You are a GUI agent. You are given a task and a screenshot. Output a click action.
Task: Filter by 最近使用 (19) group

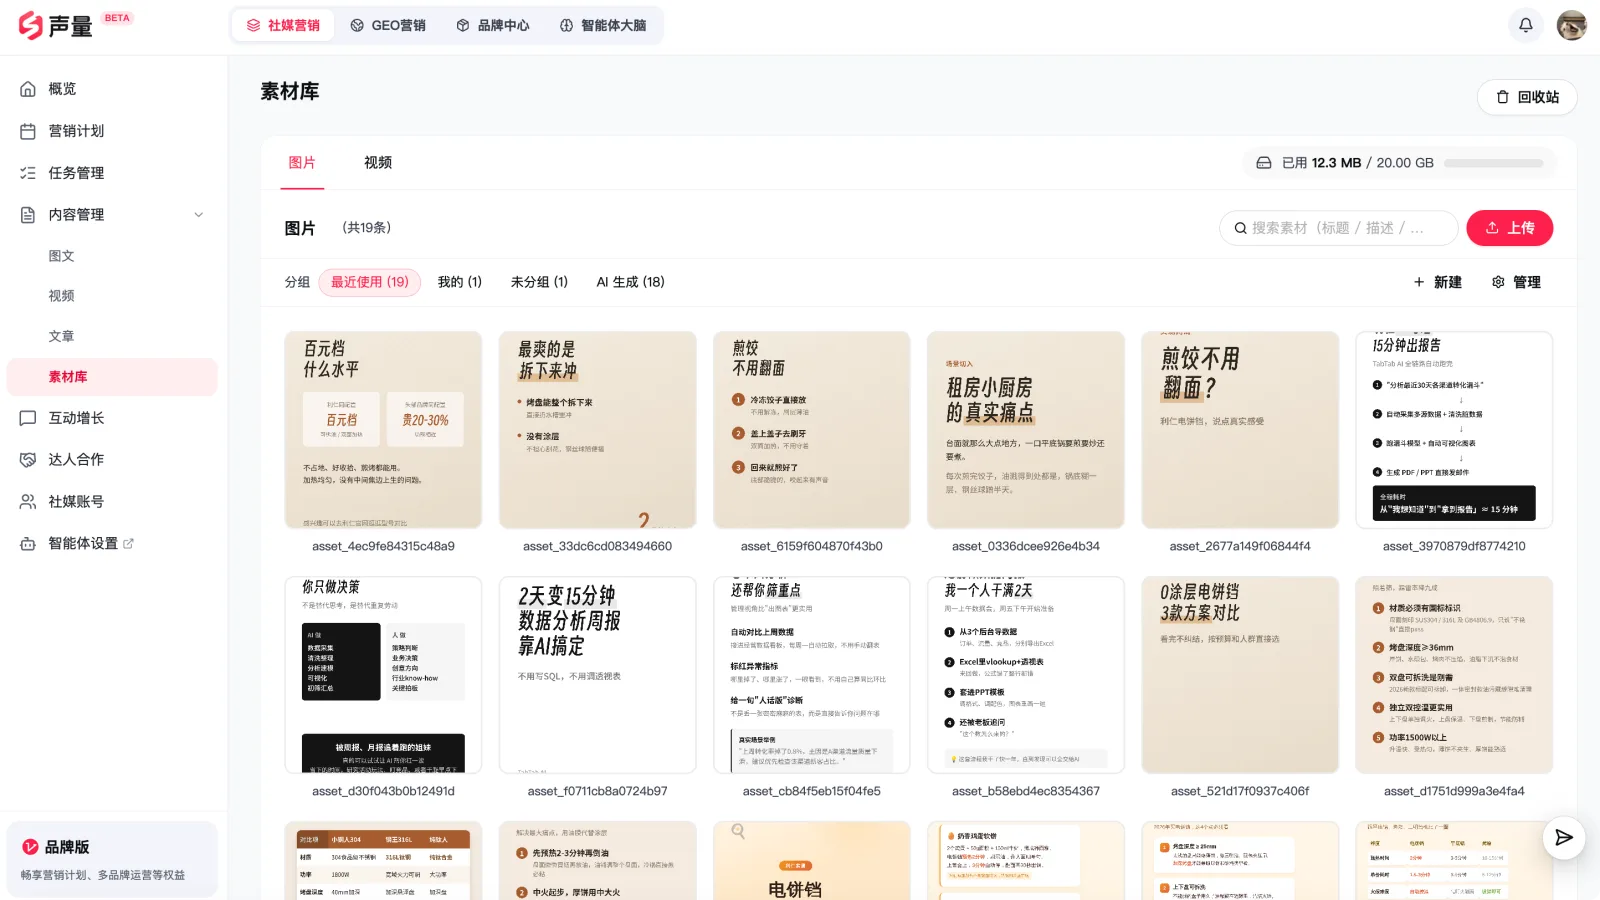tap(370, 282)
